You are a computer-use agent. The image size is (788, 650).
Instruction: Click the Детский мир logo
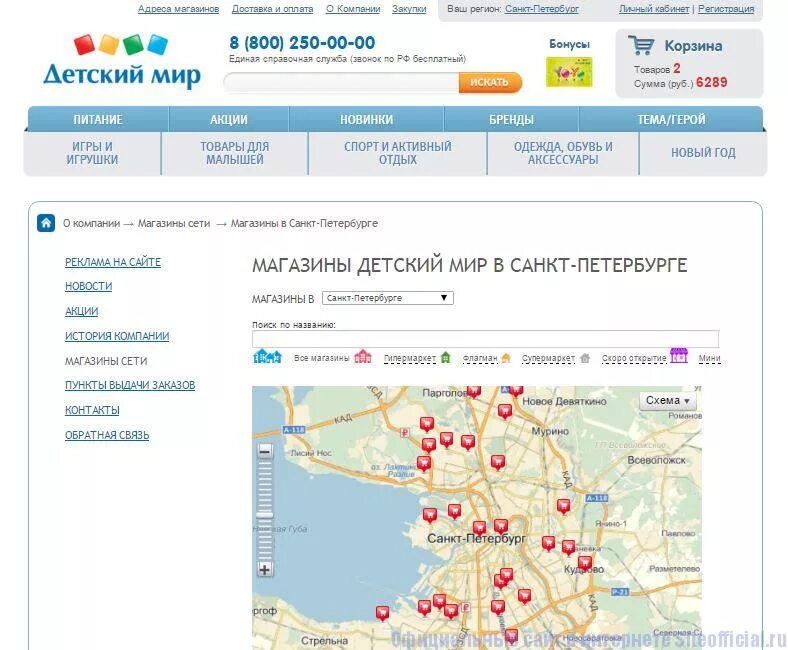click(x=122, y=61)
